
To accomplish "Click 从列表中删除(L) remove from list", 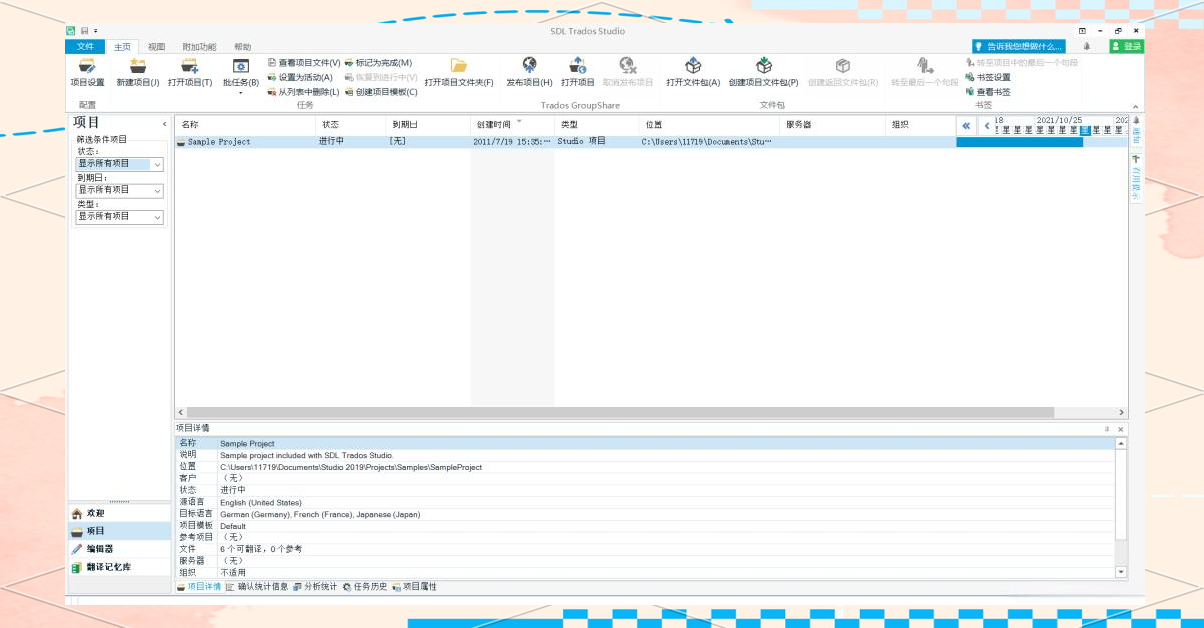I will click(303, 92).
